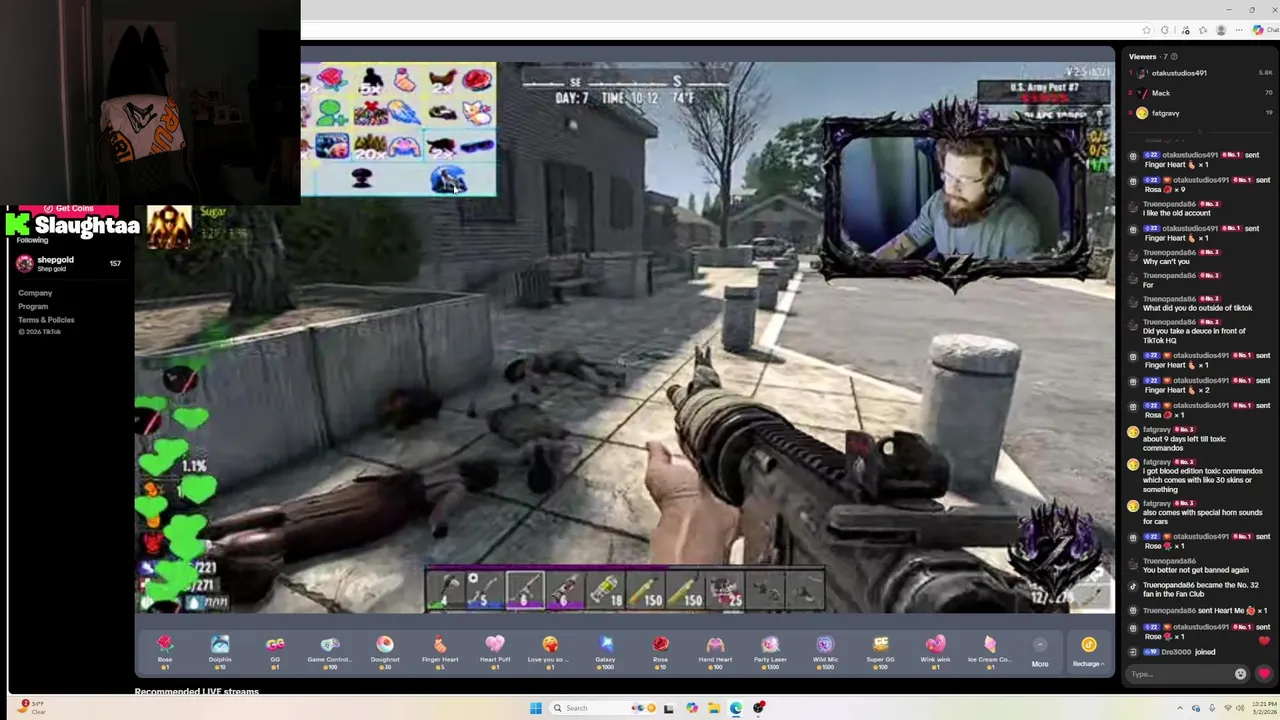This screenshot has width=1280, height=720.
Task: Open the weather widget on taskbar
Action: tap(30, 707)
